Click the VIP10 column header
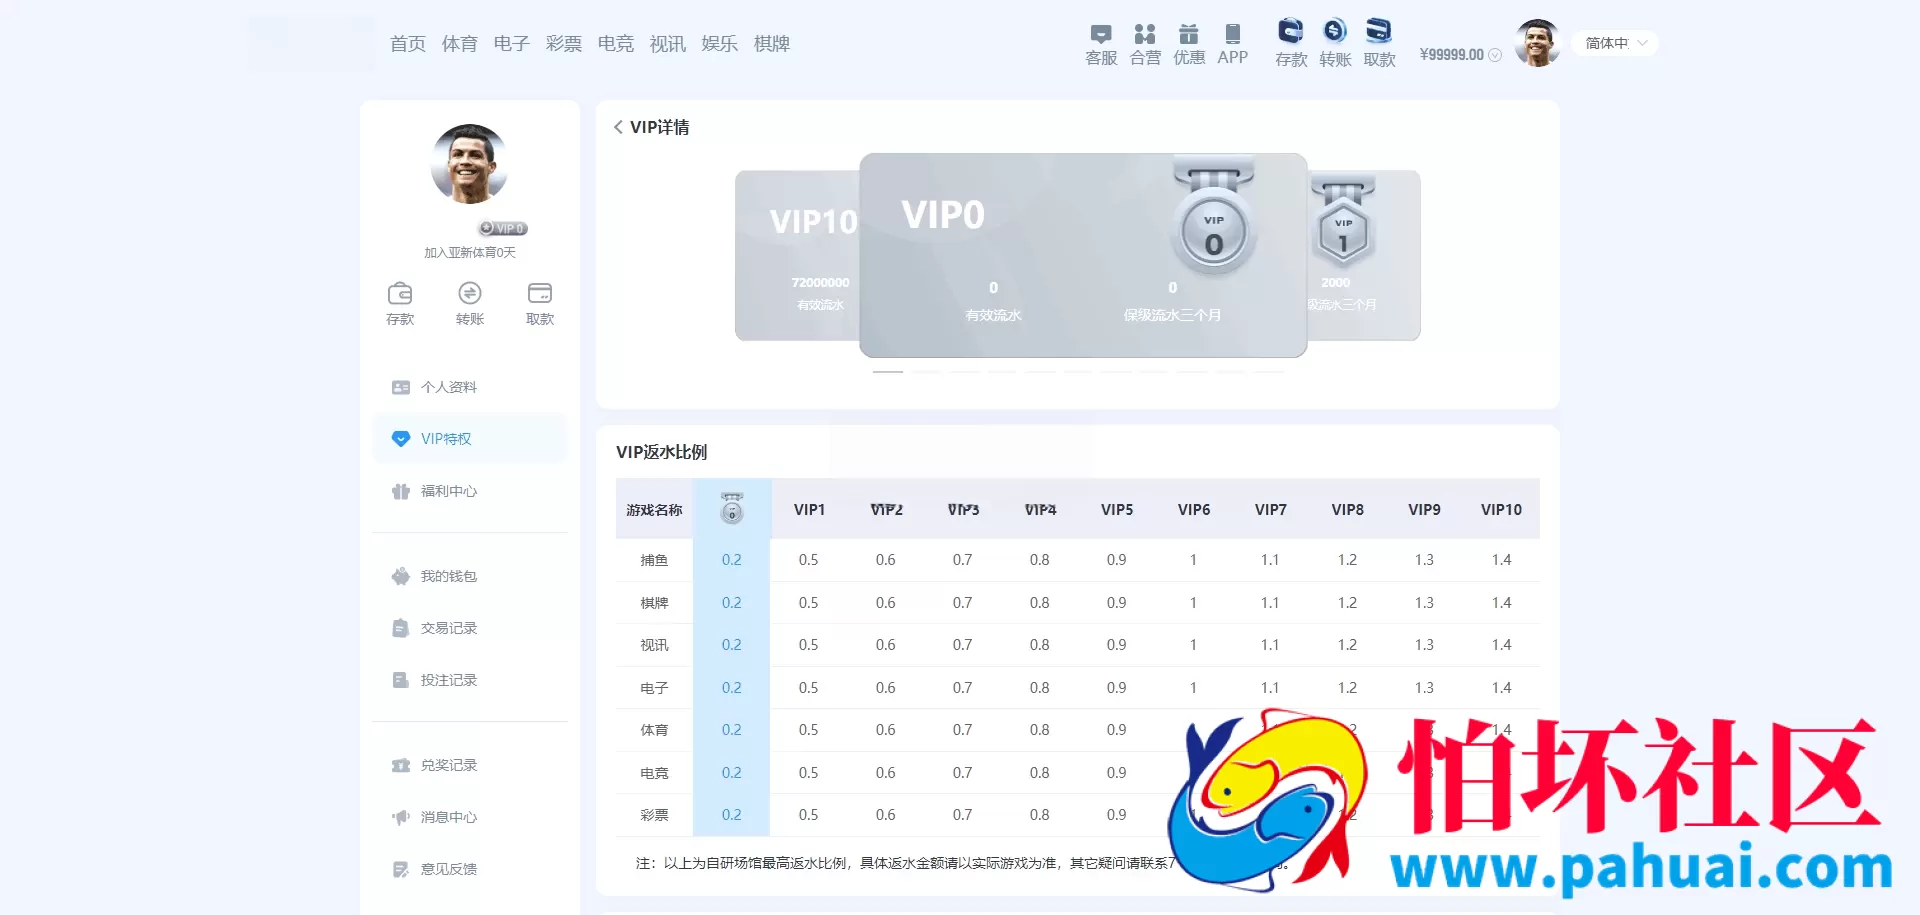This screenshot has width=1920, height=915. 1501,510
